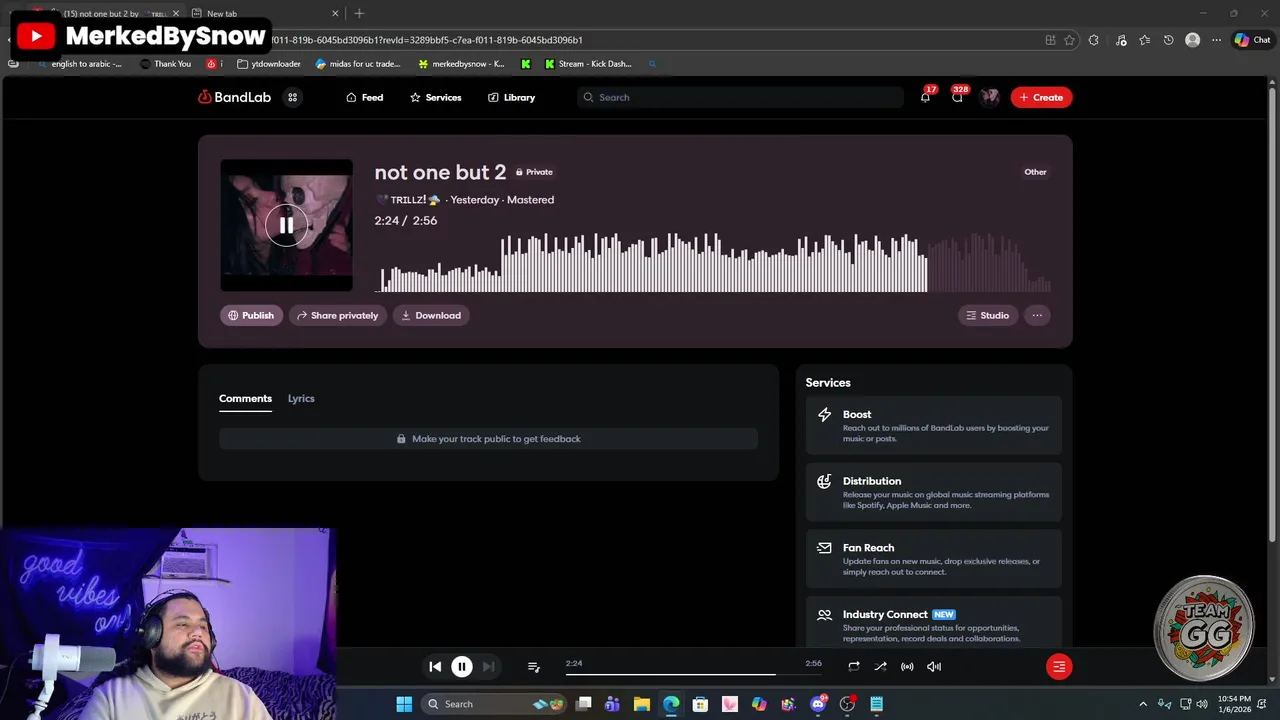Skip to previous track in player bar
The height and width of the screenshot is (720, 1280).
point(435,666)
